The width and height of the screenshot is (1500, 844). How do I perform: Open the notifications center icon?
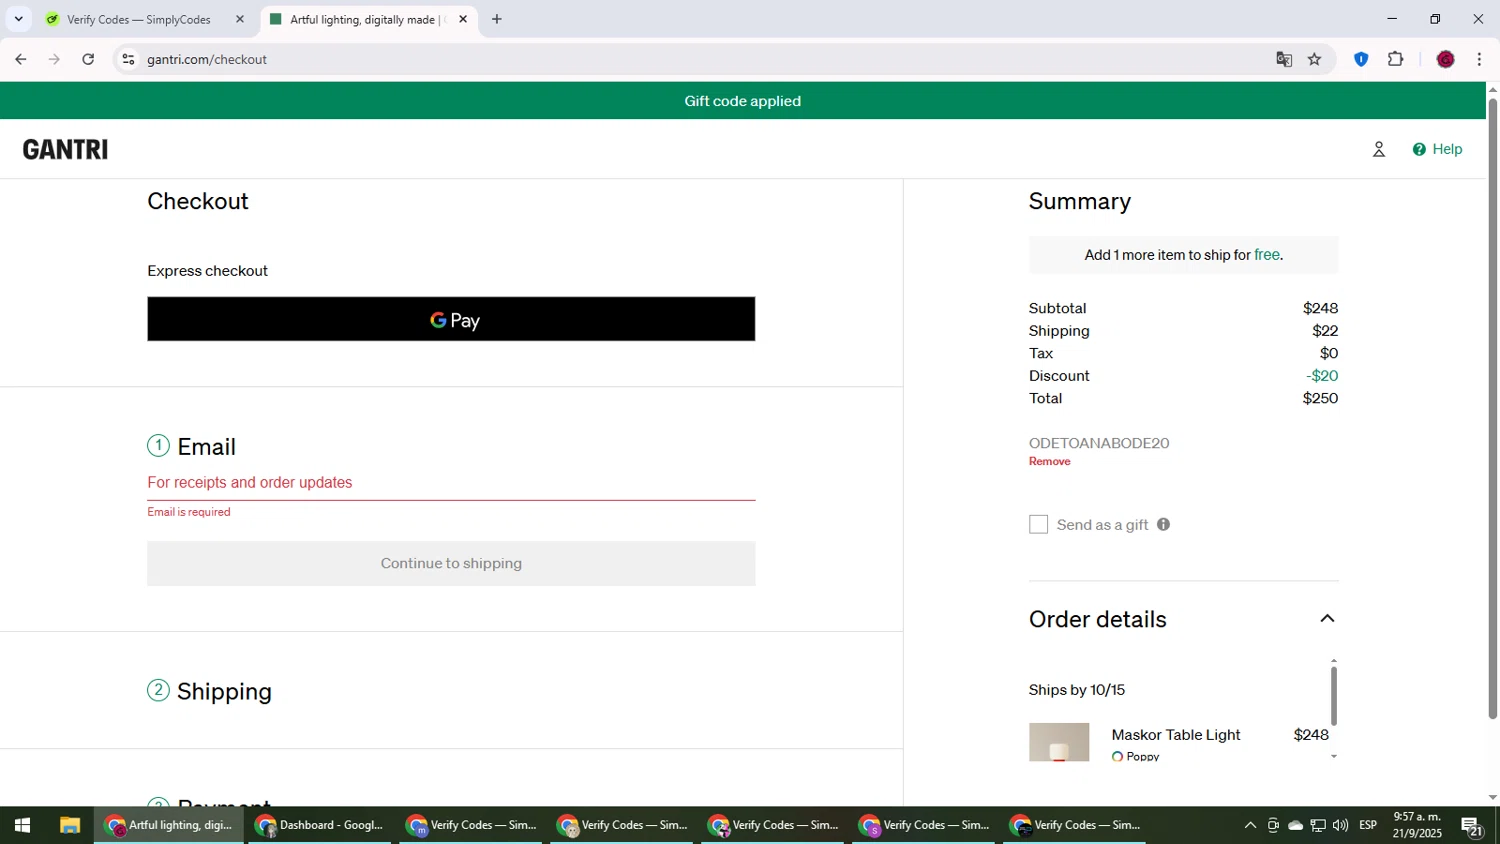coord(1472,826)
